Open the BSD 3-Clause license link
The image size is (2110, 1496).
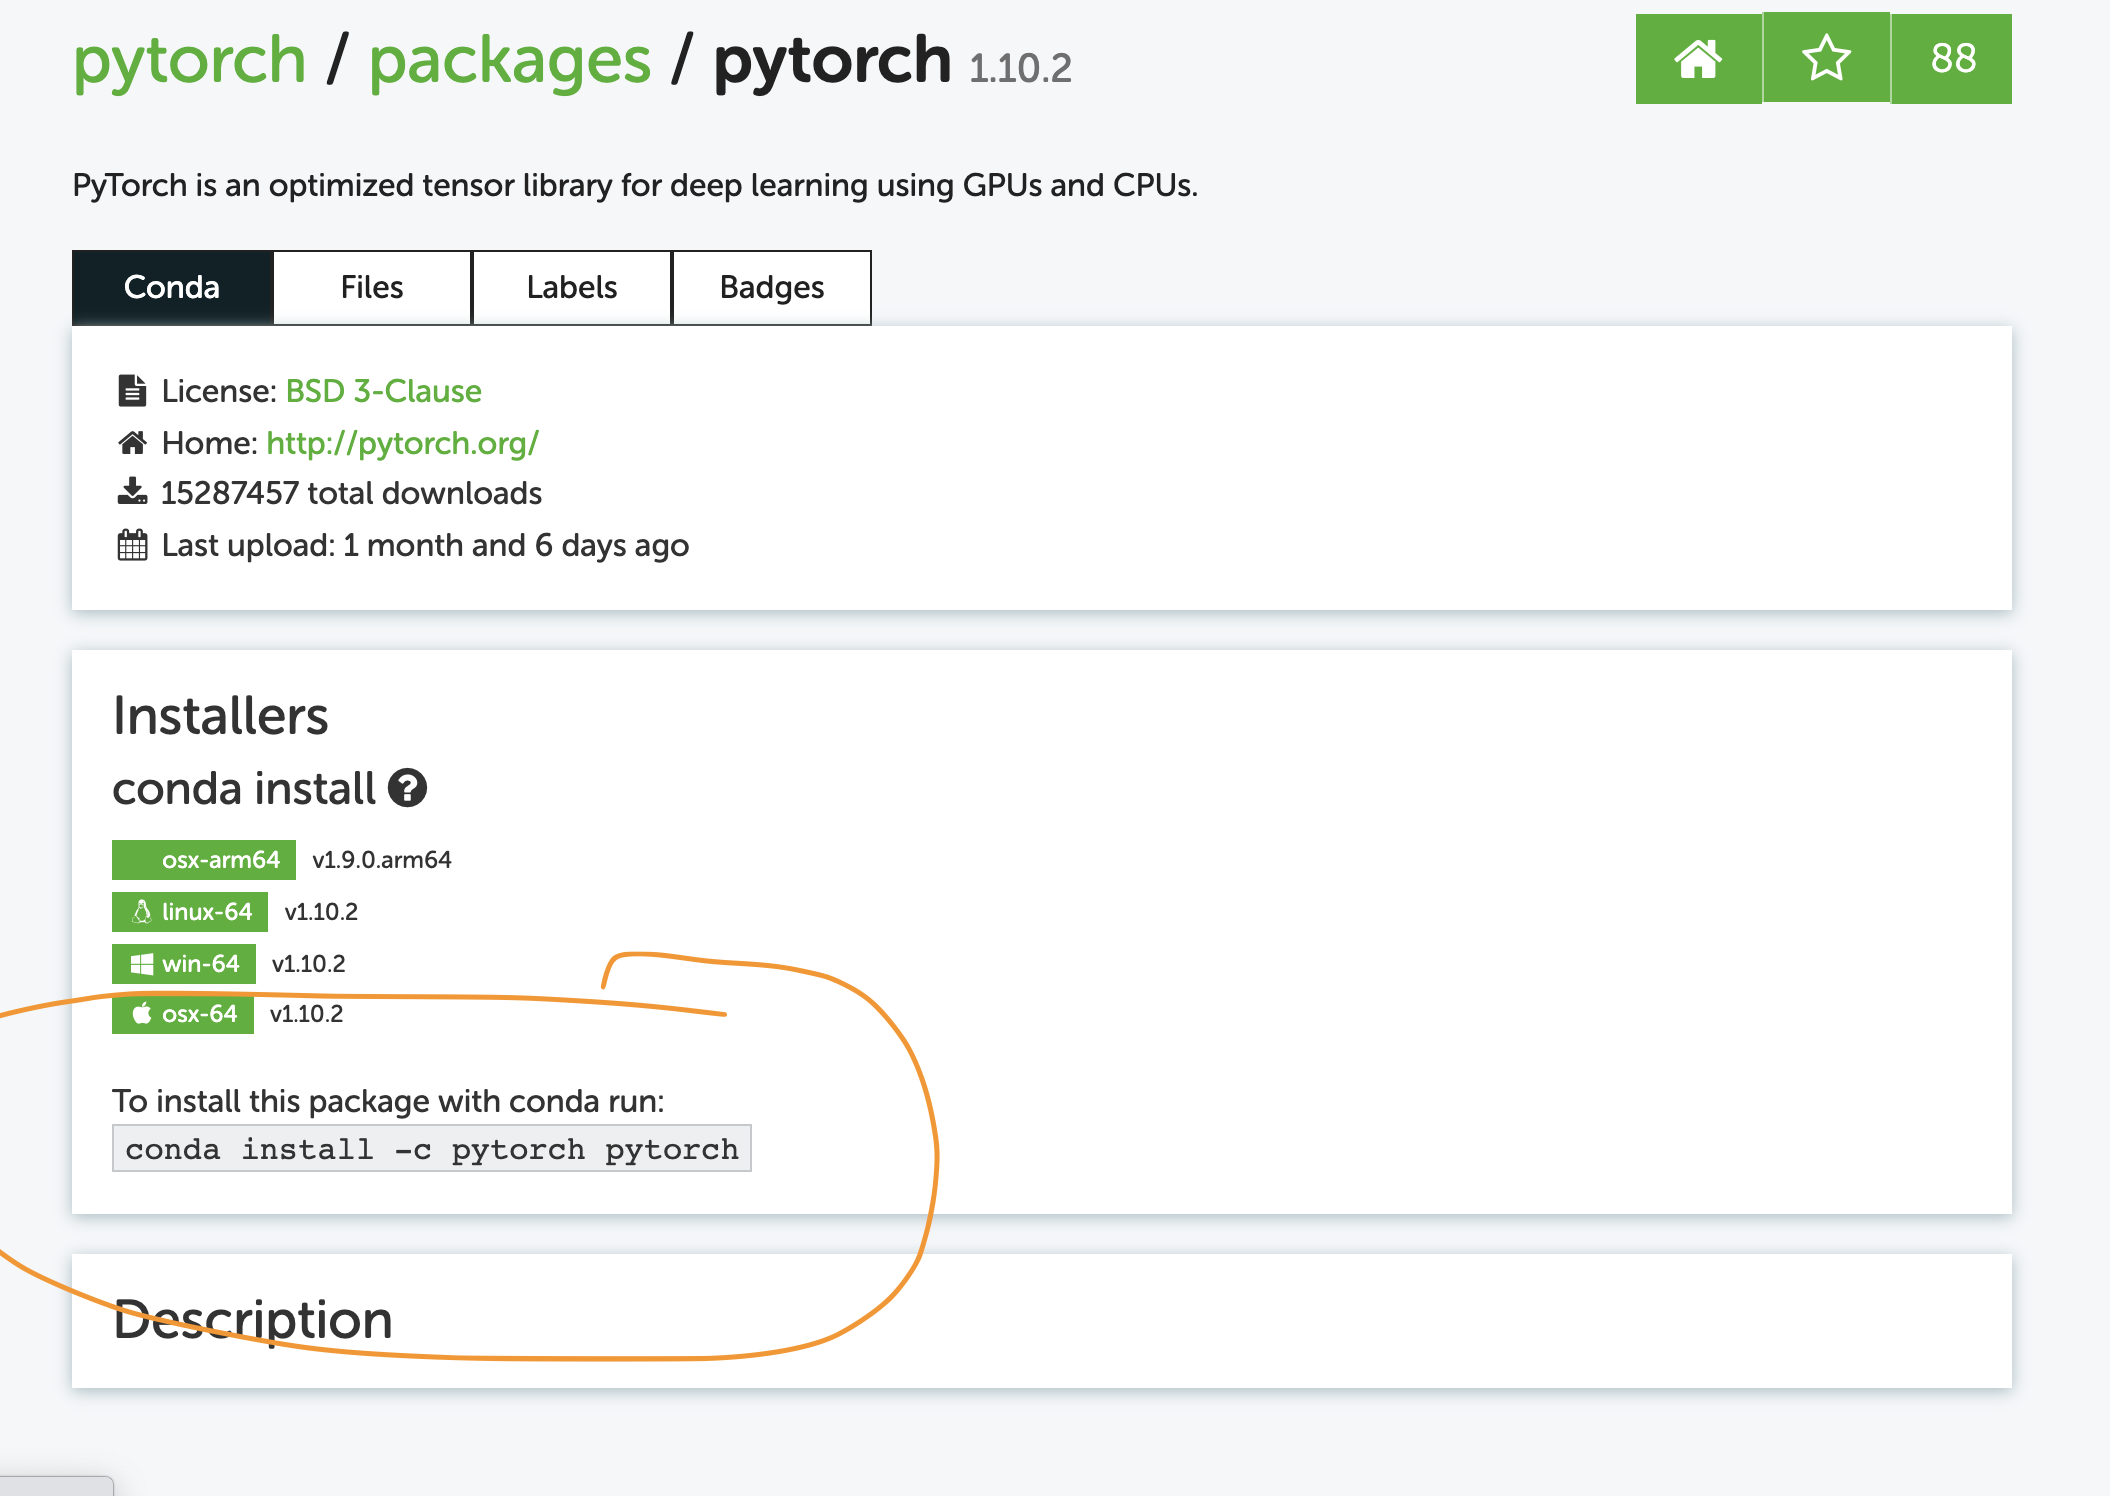pos(383,390)
